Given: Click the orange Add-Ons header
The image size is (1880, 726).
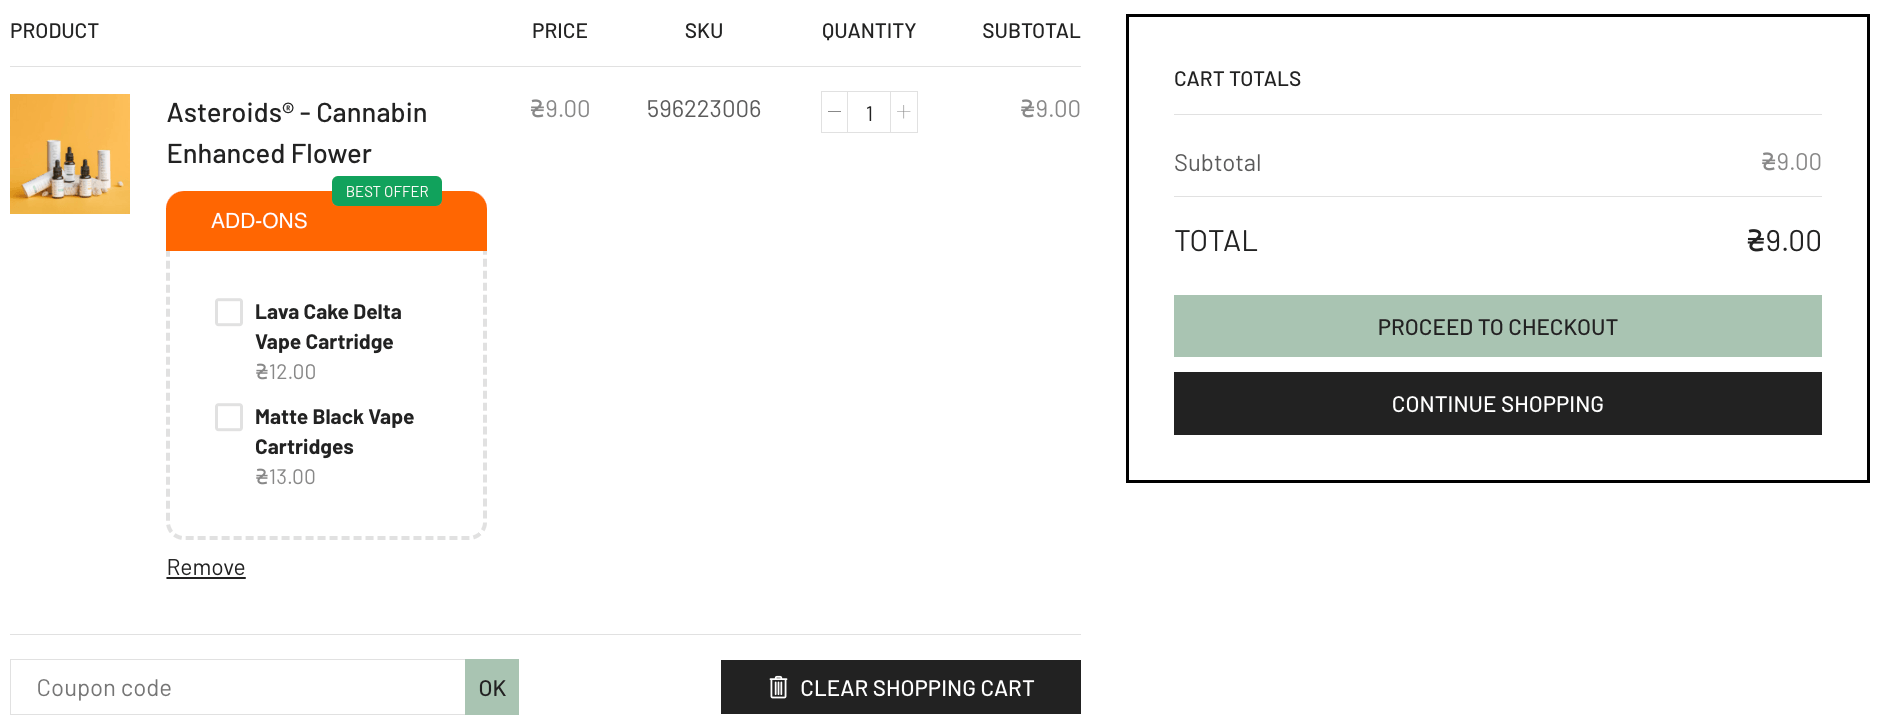Looking at the screenshot, I should click(260, 222).
